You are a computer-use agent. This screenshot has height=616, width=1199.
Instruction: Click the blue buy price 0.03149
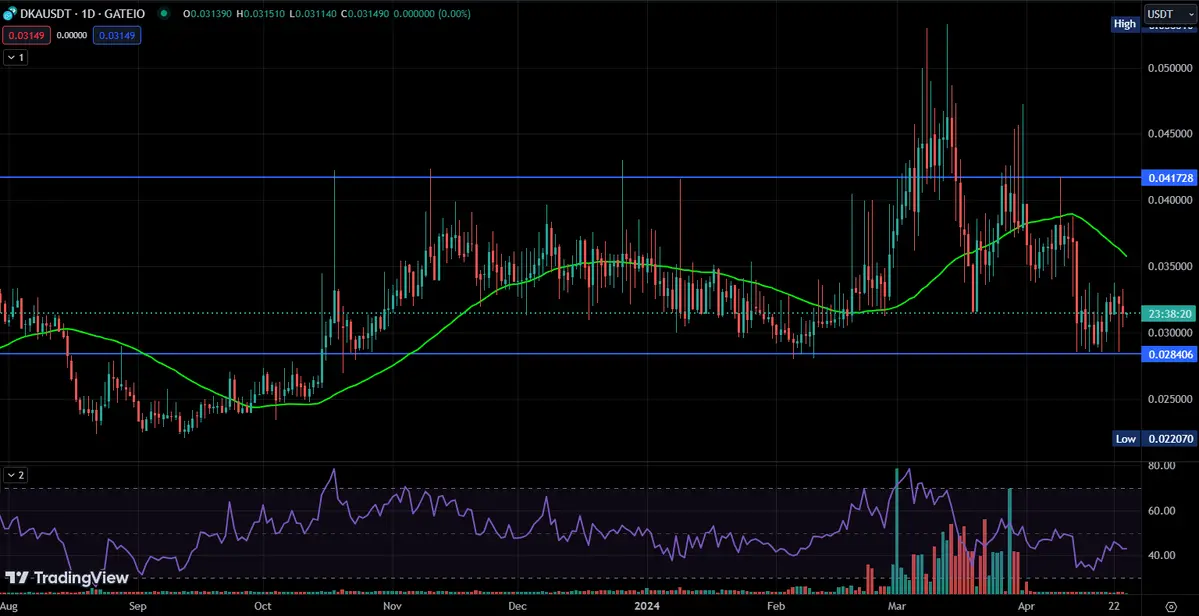click(117, 35)
